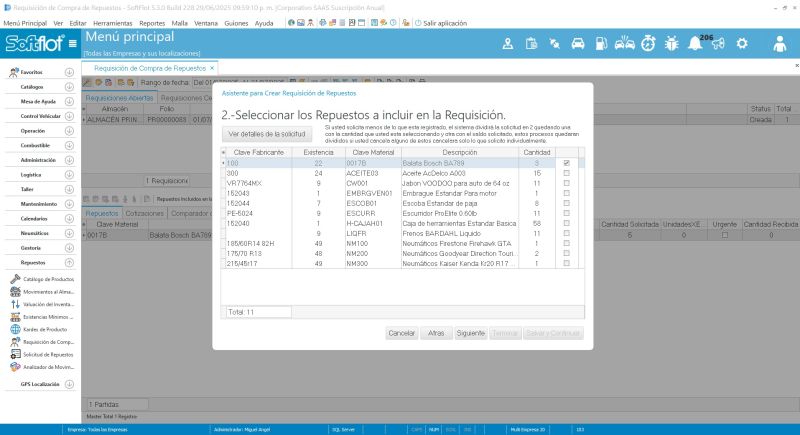Click the Siguiente button

(470, 333)
